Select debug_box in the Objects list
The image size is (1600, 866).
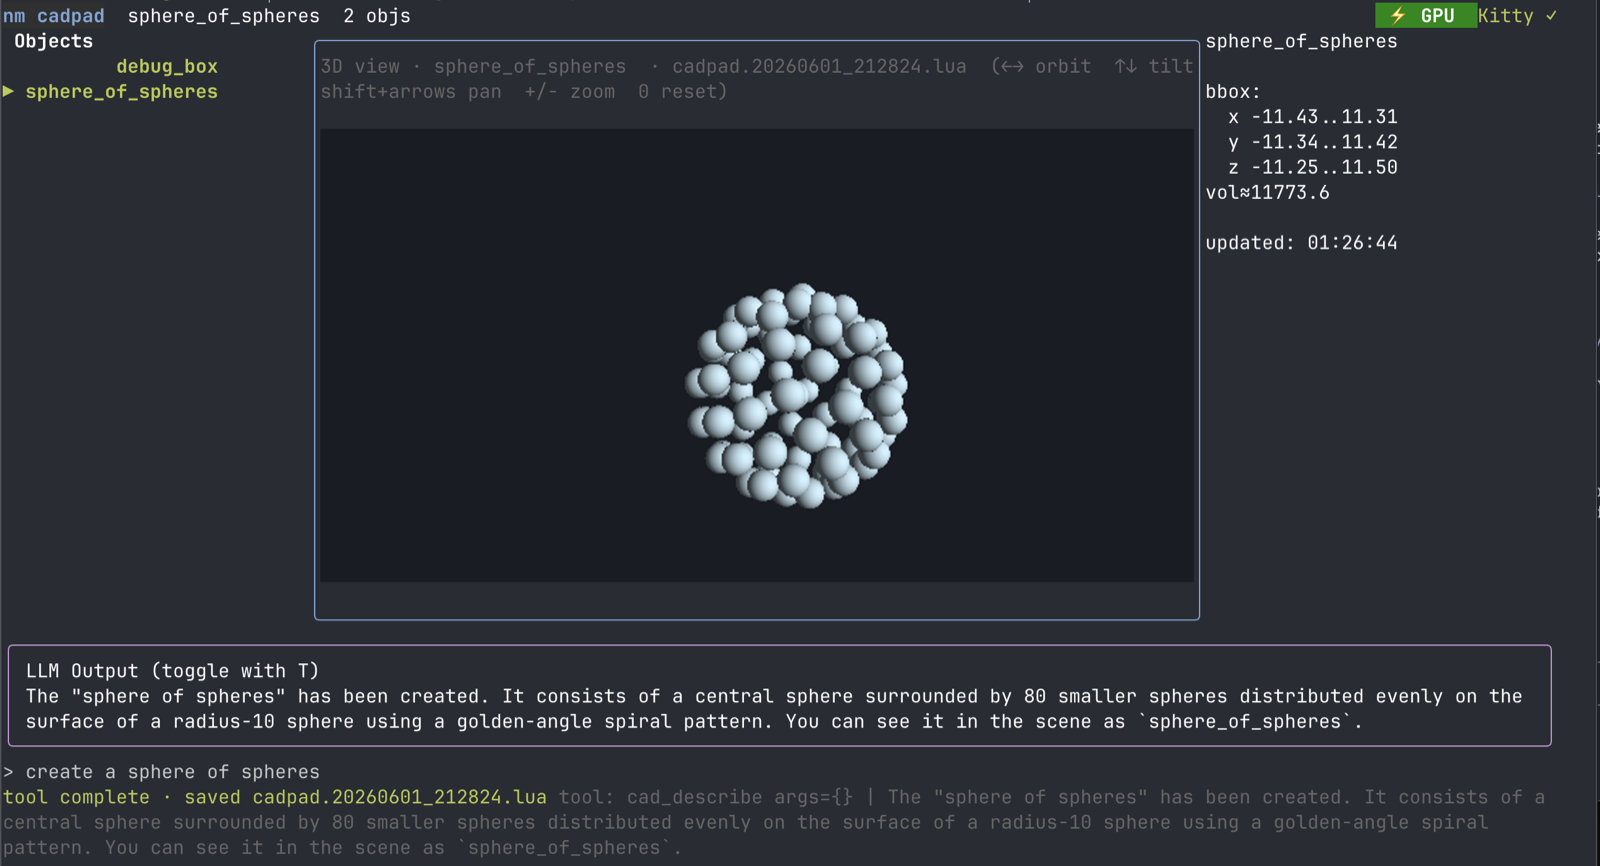(167, 66)
